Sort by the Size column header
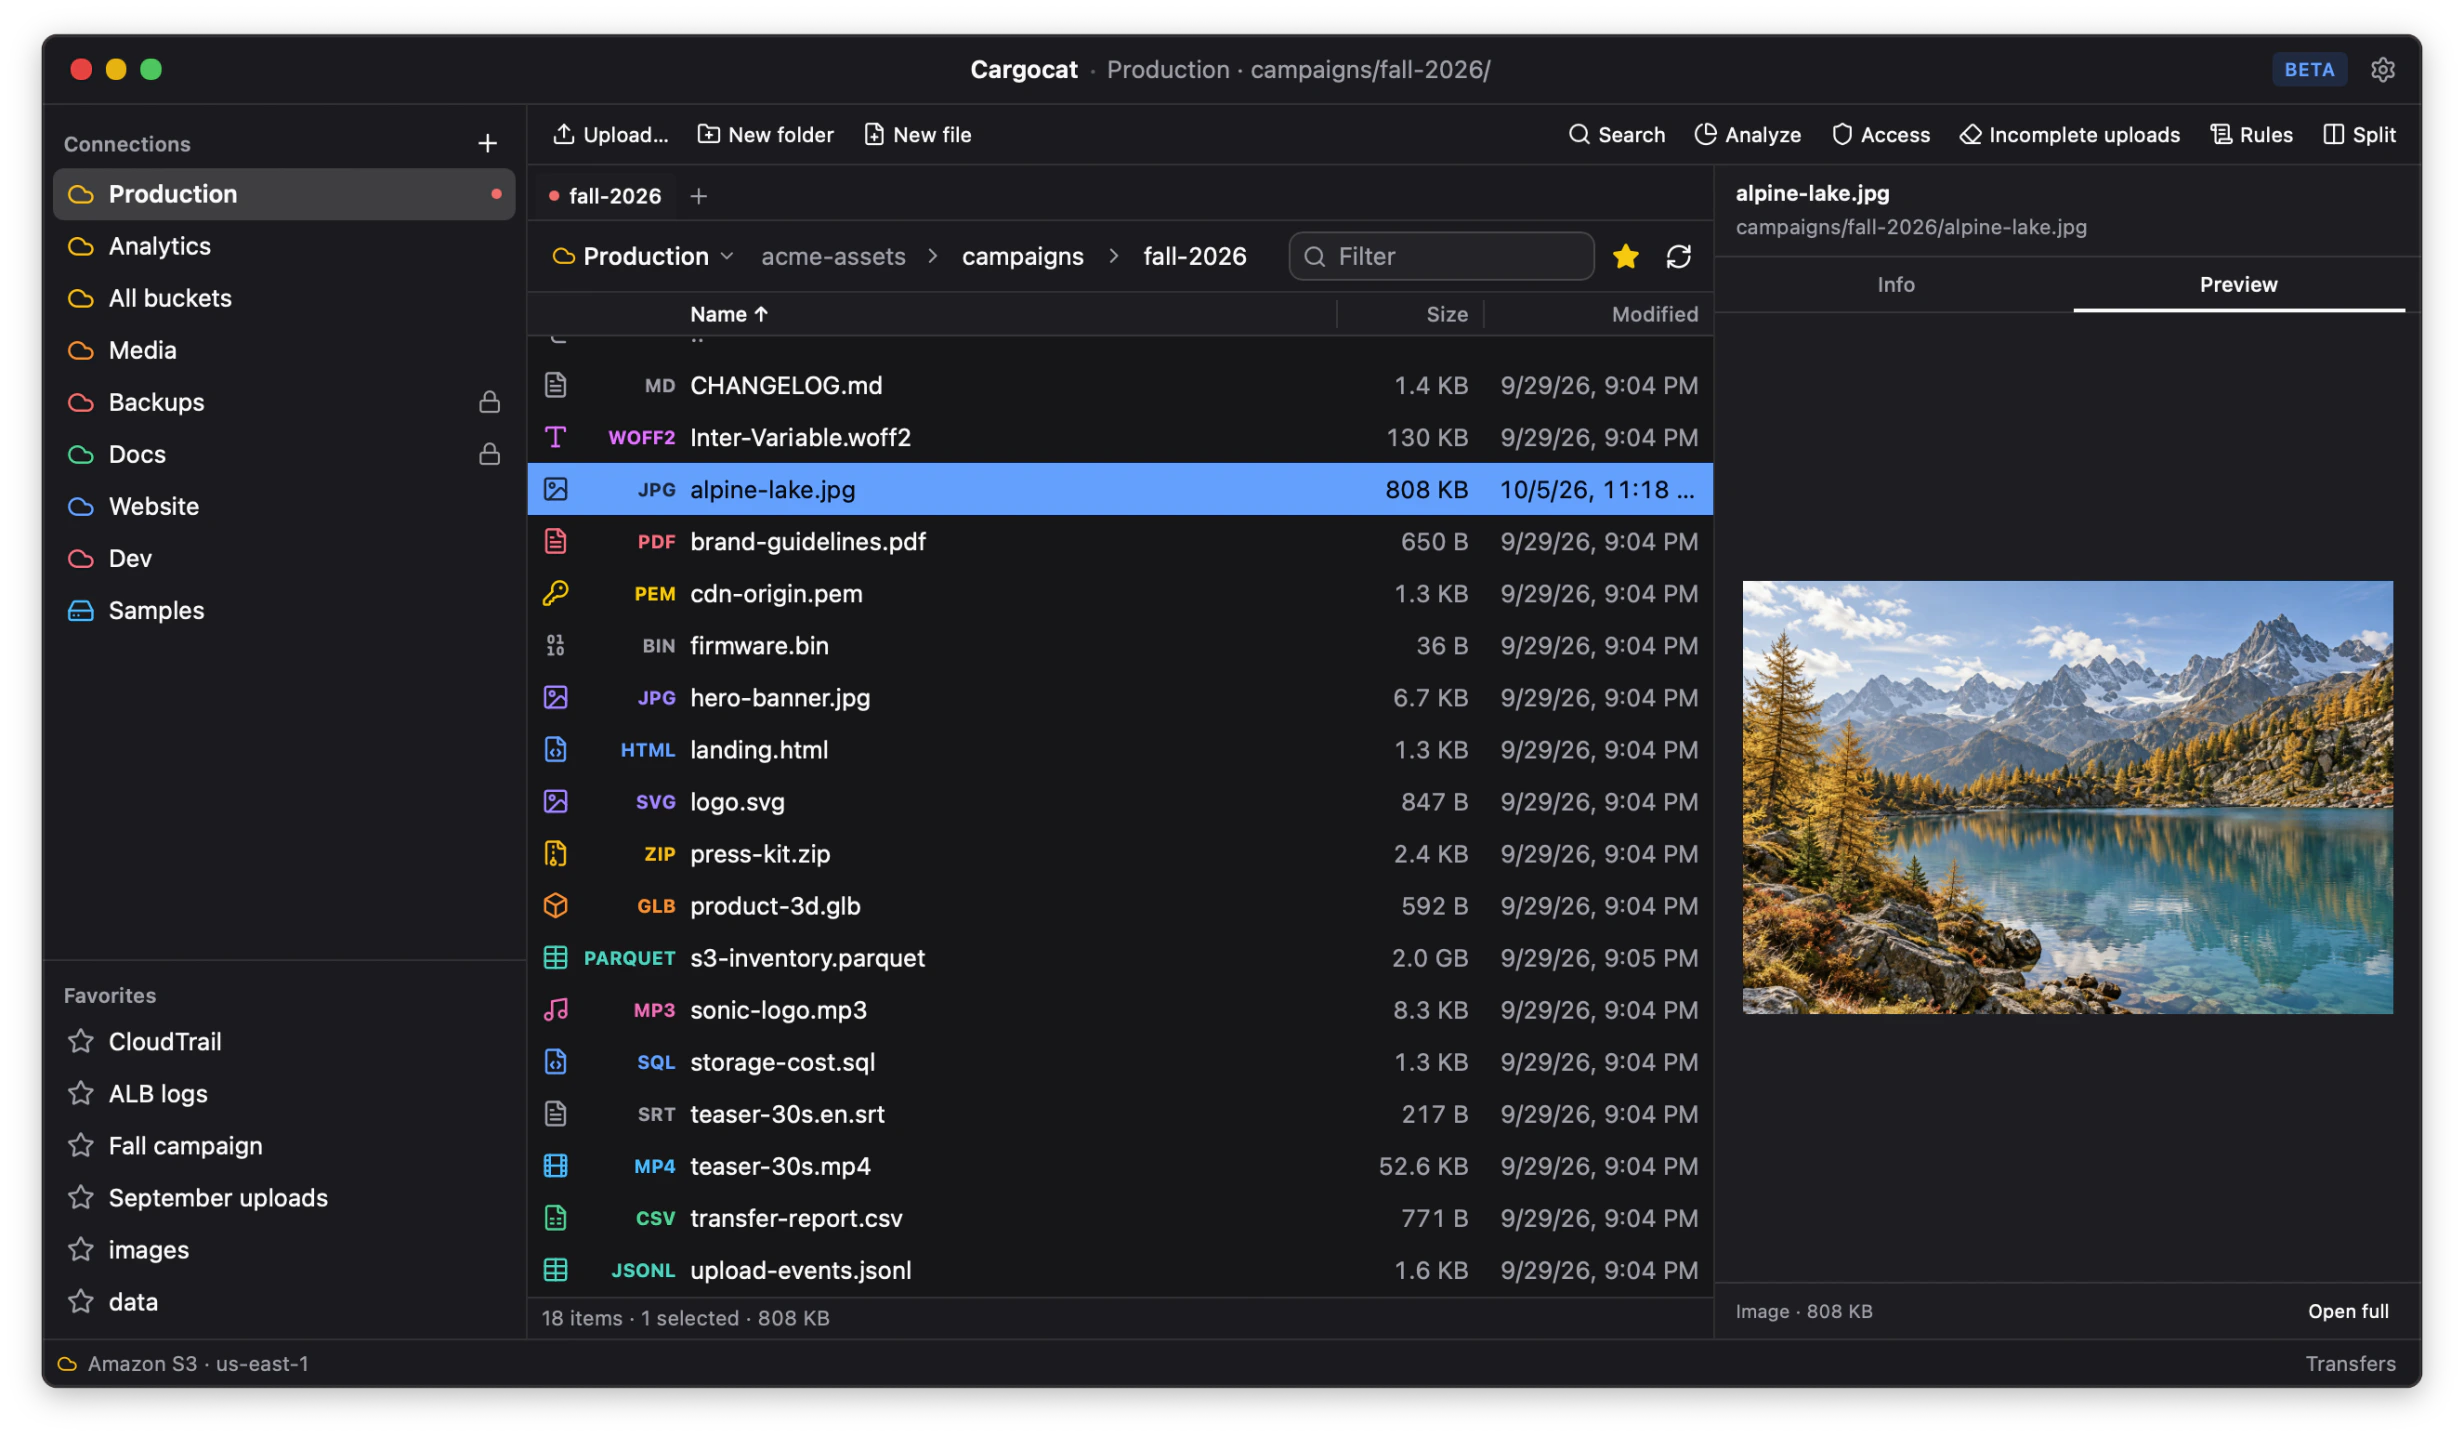Image resolution: width=2464 pixels, height=1437 pixels. tap(1446, 314)
